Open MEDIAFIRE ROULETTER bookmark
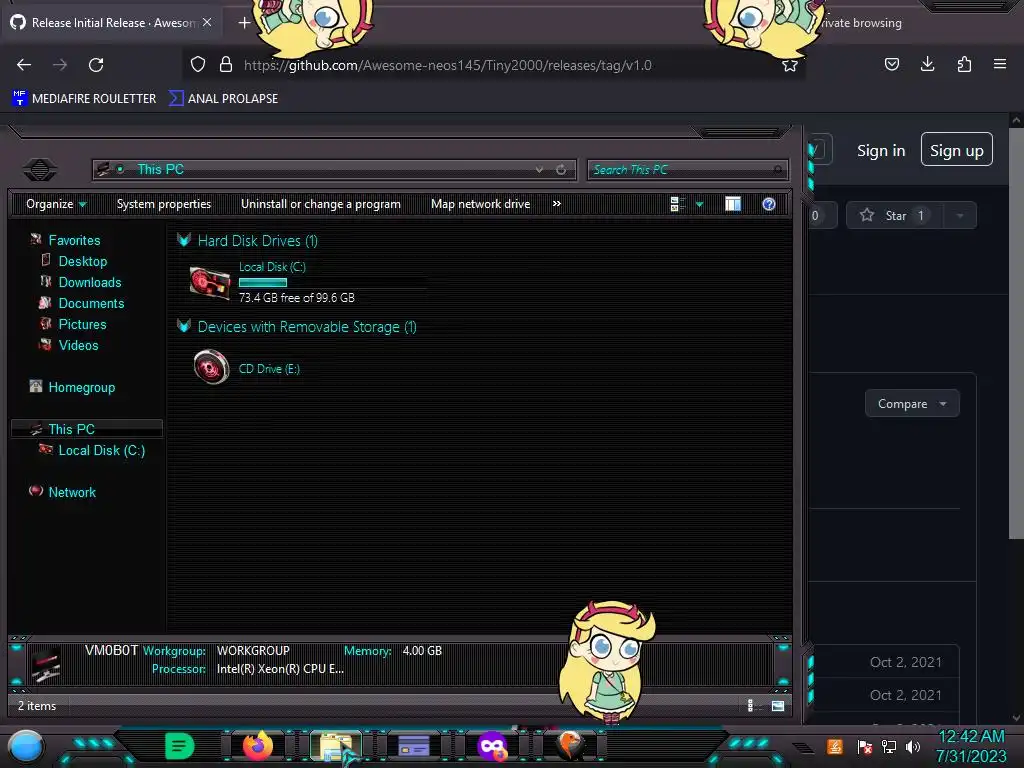Viewport: 1024px width, 768px height. [x=85, y=99]
